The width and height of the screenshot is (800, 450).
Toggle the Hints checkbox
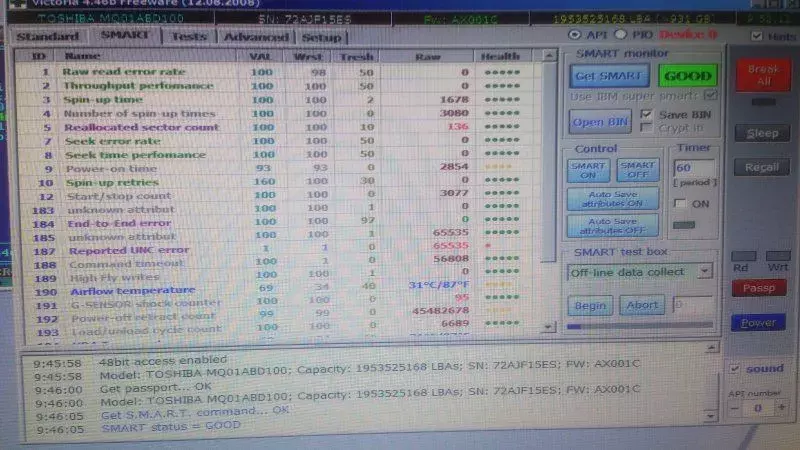757,36
